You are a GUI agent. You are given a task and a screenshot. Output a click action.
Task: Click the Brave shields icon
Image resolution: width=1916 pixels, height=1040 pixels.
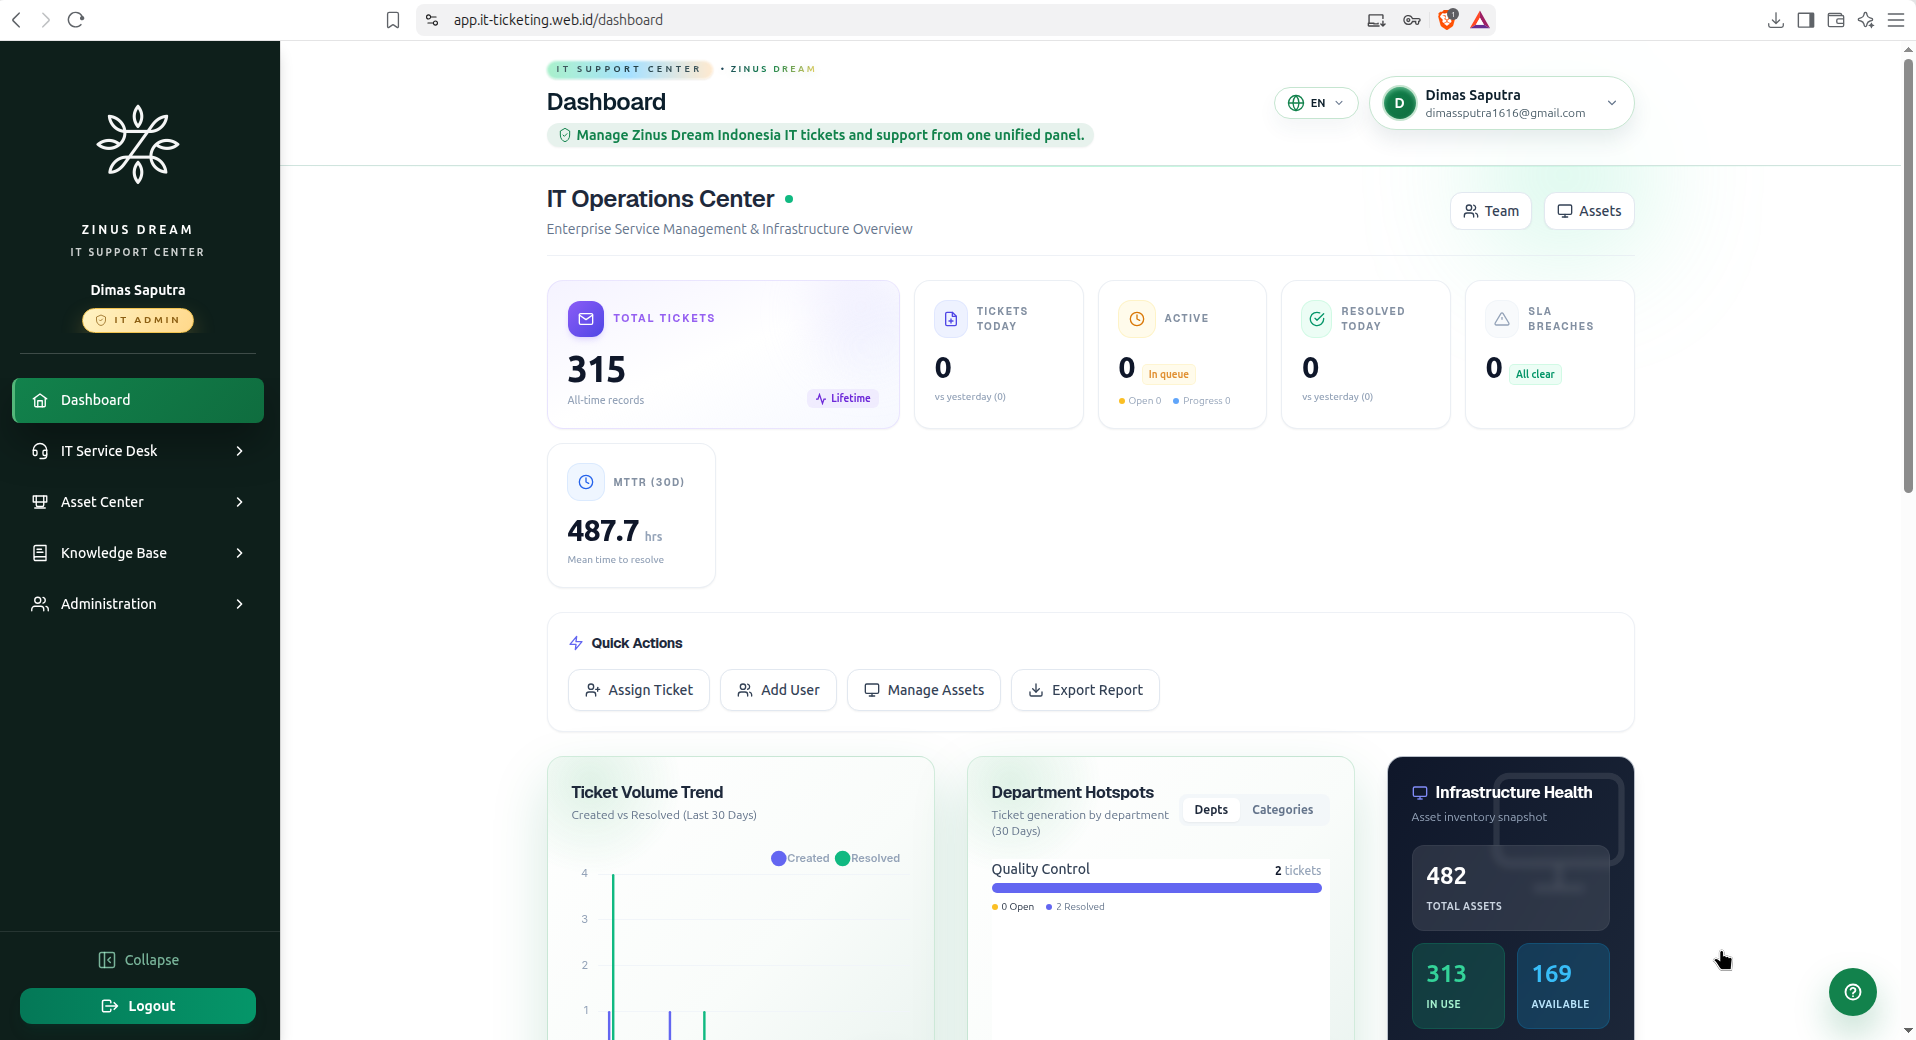point(1447,20)
